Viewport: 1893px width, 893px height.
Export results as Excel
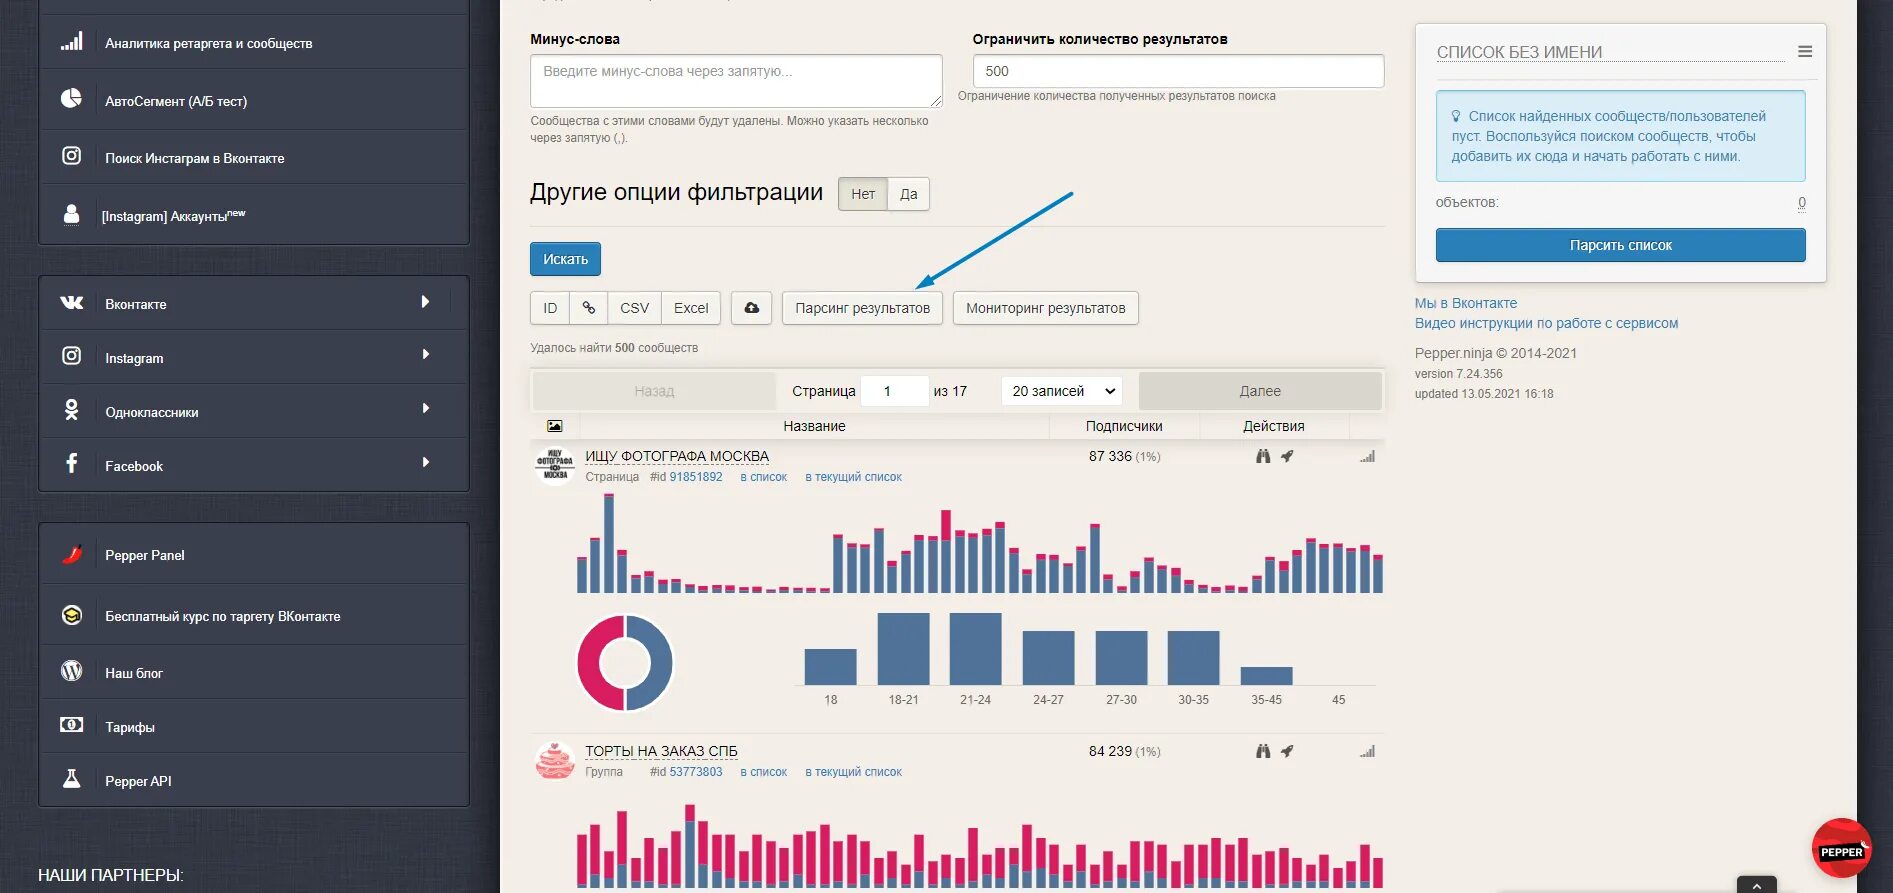pos(691,308)
